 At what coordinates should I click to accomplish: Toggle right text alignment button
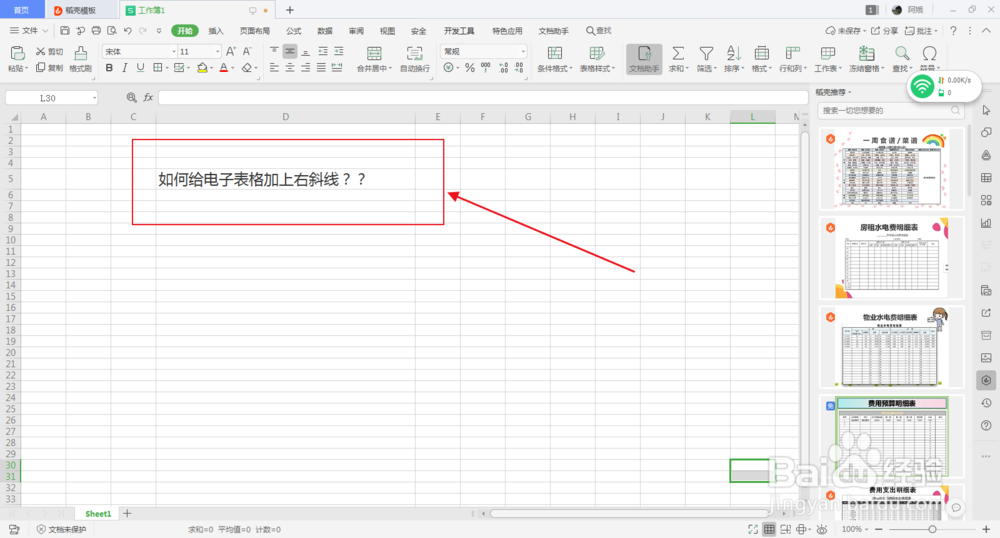(305, 68)
